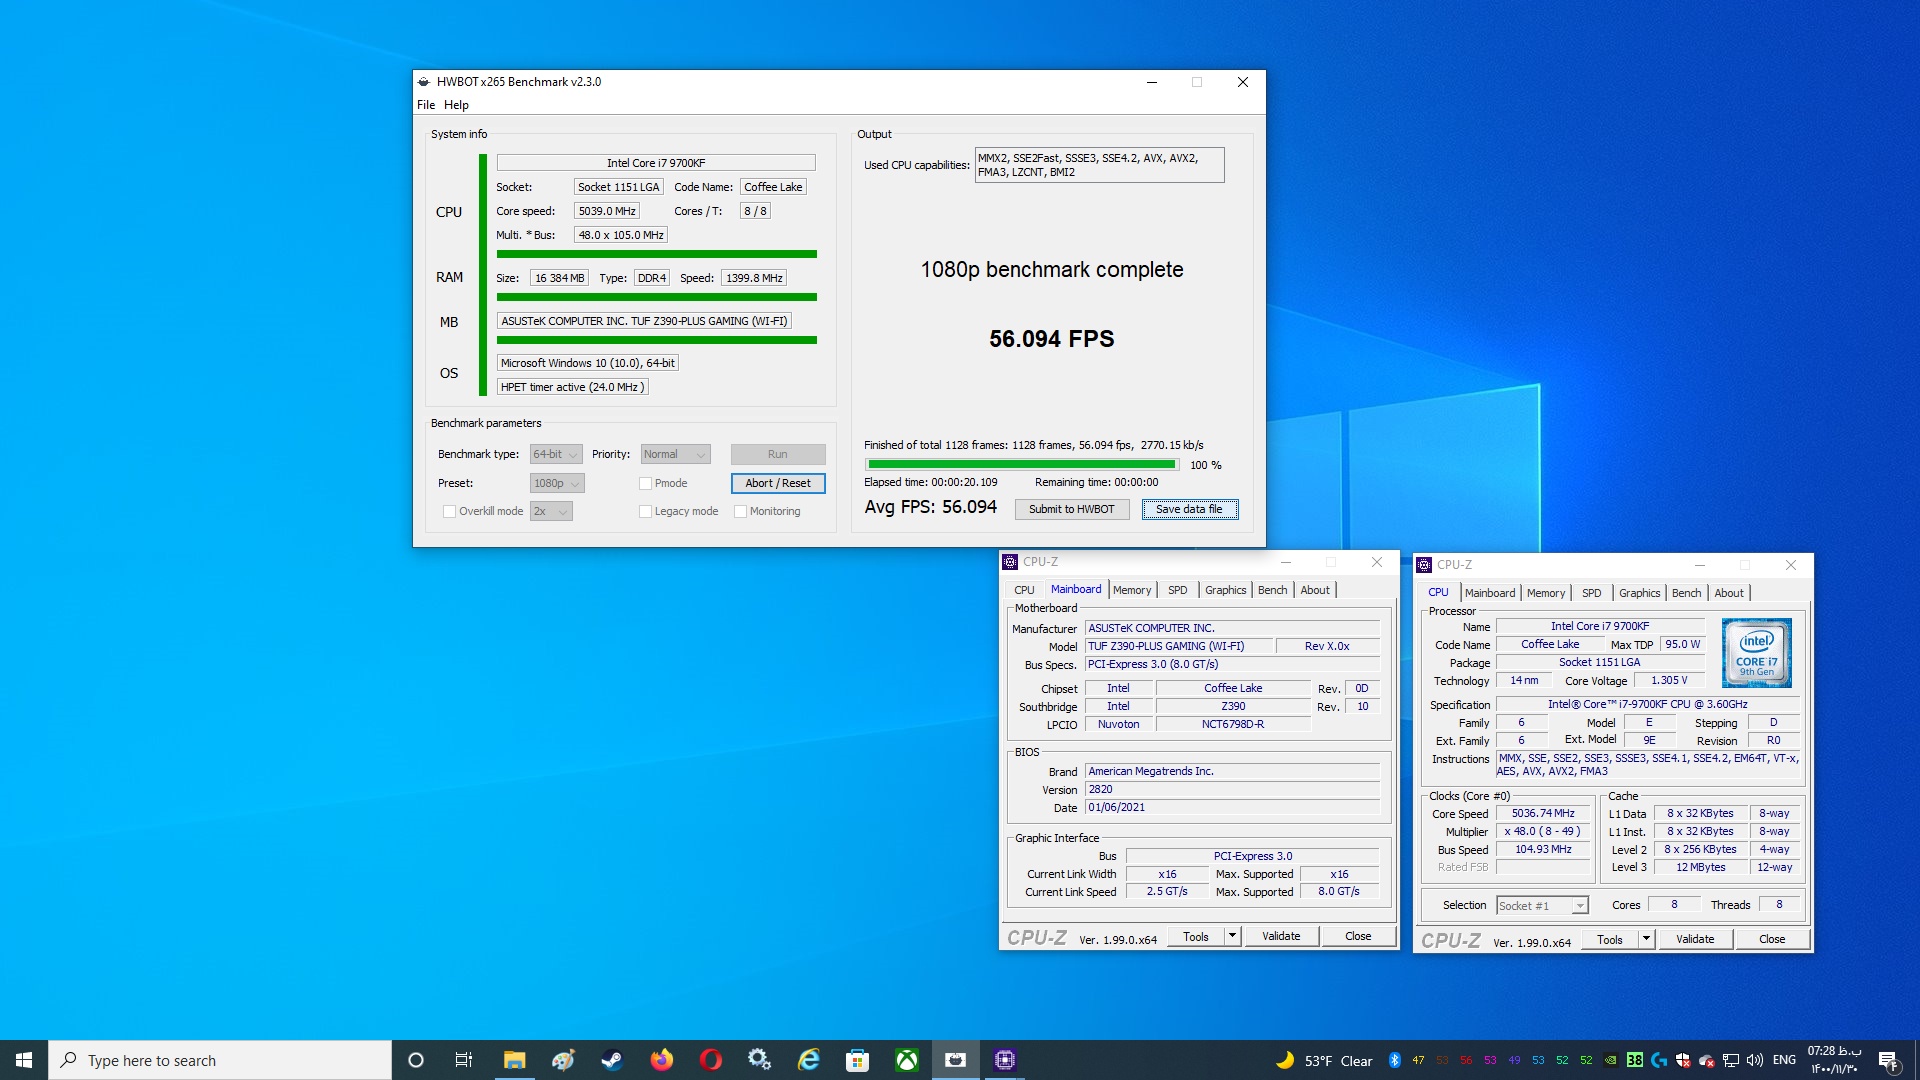The height and width of the screenshot is (1080, 1920).
Task: Open Windows Security shield tray icon
Action: tap(1683, 1060)
